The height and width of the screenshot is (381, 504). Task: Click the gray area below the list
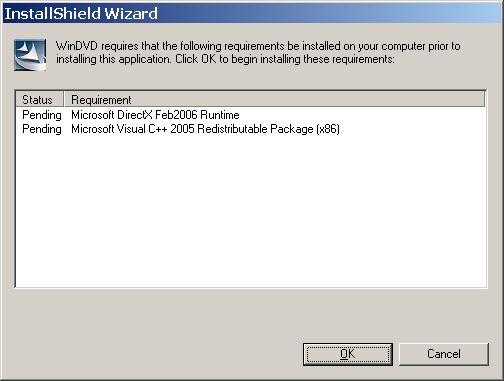(x=252, y=315)
